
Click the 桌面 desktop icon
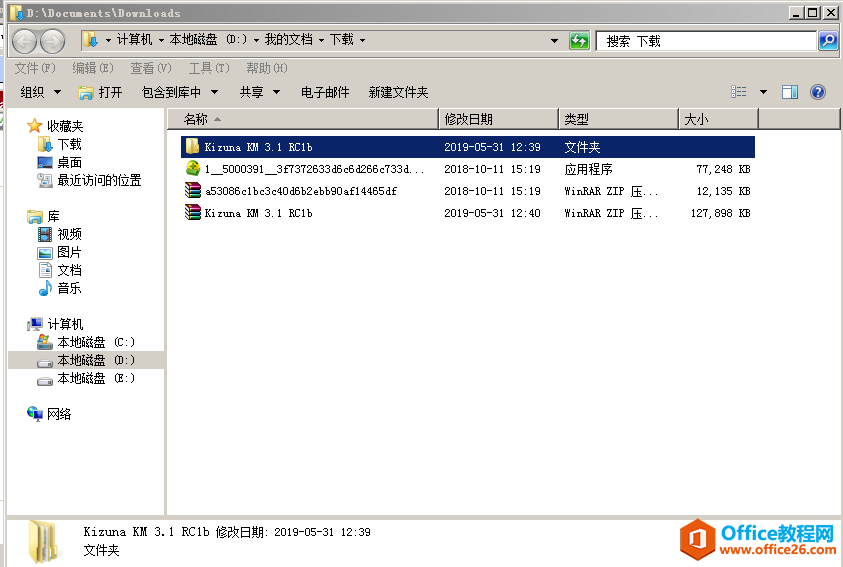pos(45,162)
